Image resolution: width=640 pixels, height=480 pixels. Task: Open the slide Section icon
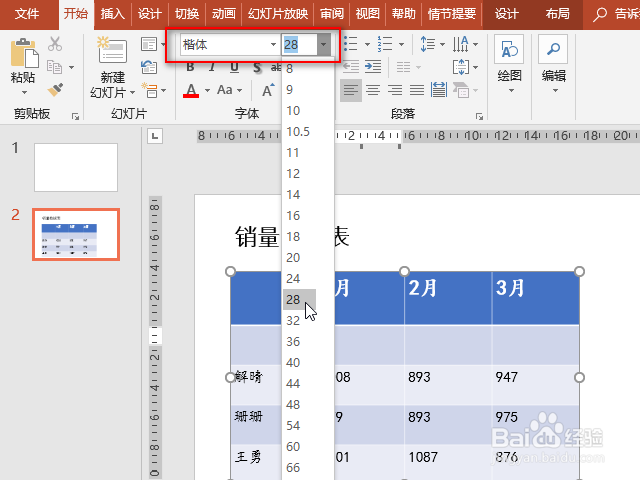coord(149,90)
